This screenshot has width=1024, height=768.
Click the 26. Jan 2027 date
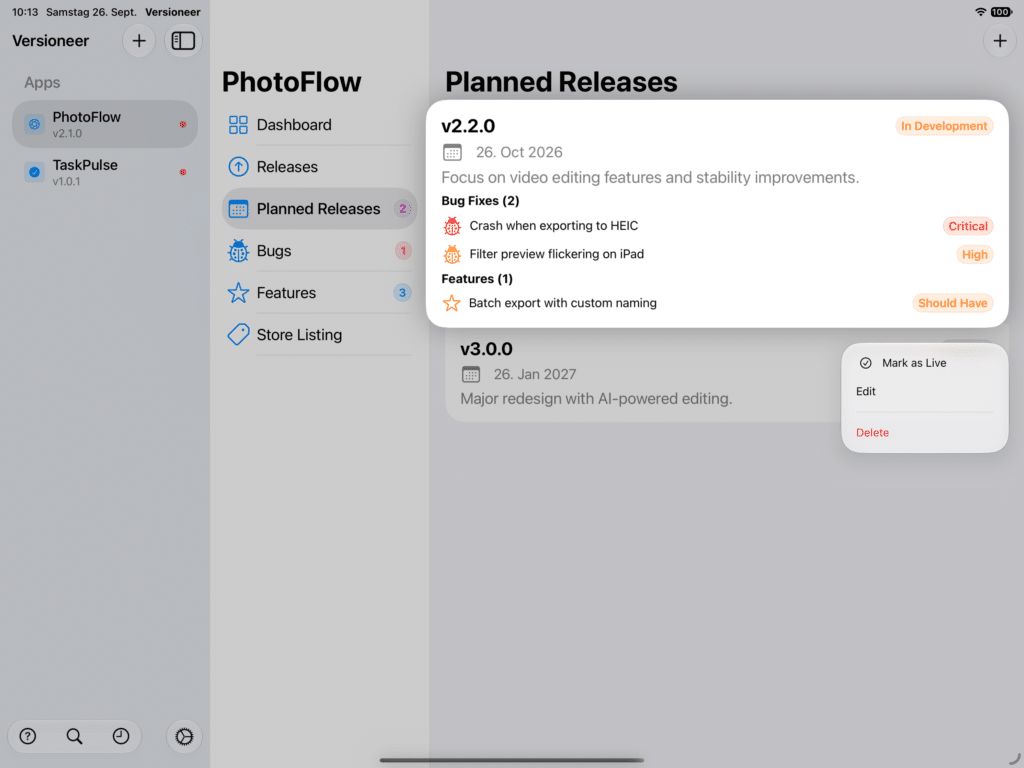(x=535, y=374)
